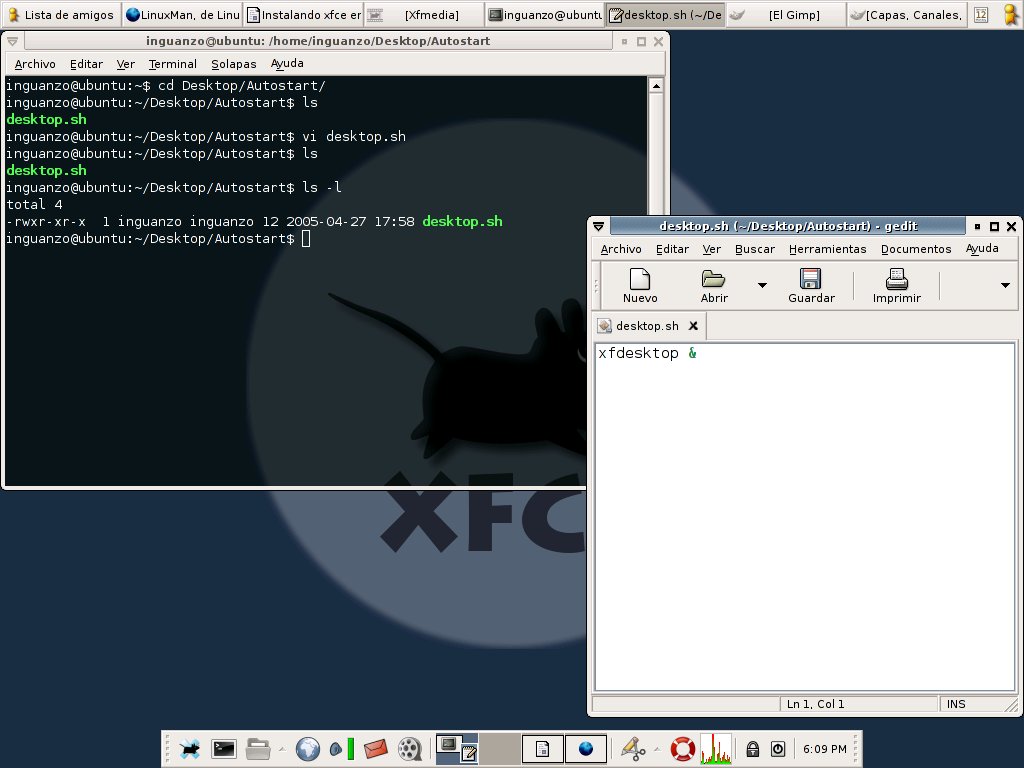Open the Xfce mouse desktop menu in panel
Viewport: 1024px width, 768px height.
(x=190, y=748)
